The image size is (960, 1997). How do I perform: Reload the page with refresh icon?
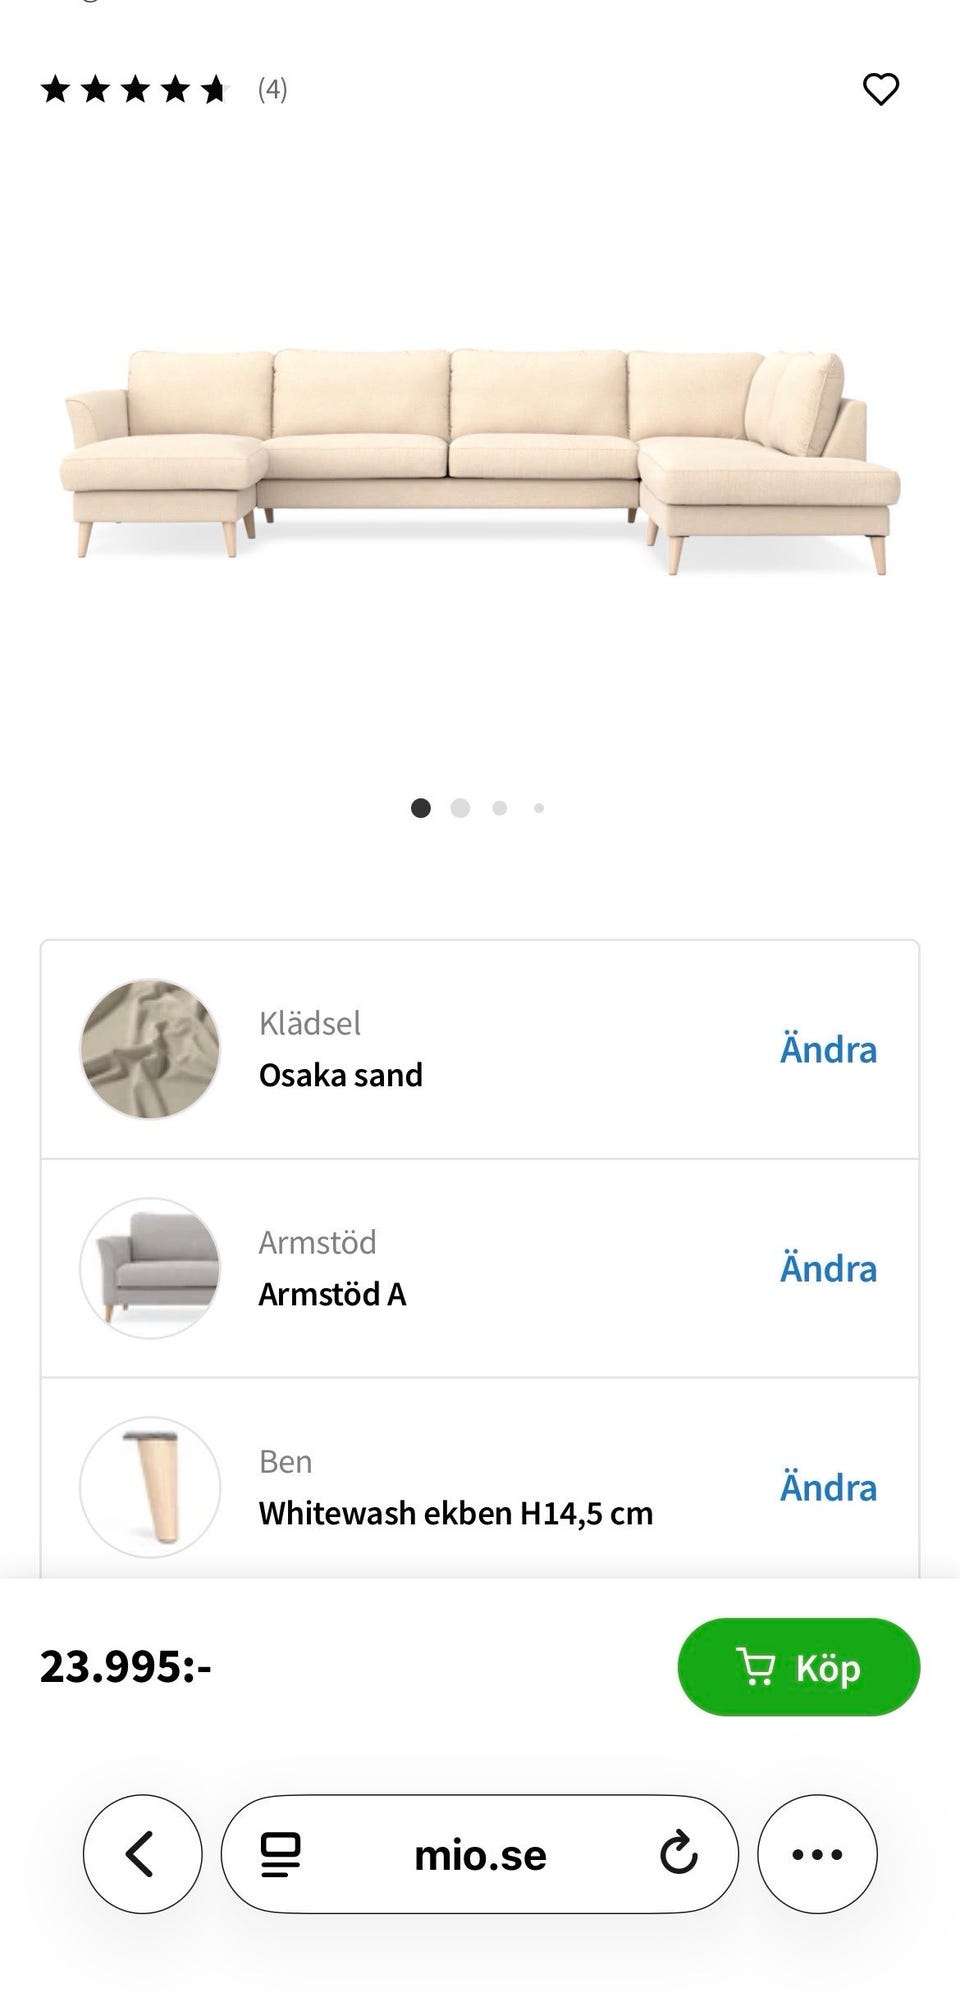click(678, 1854)
